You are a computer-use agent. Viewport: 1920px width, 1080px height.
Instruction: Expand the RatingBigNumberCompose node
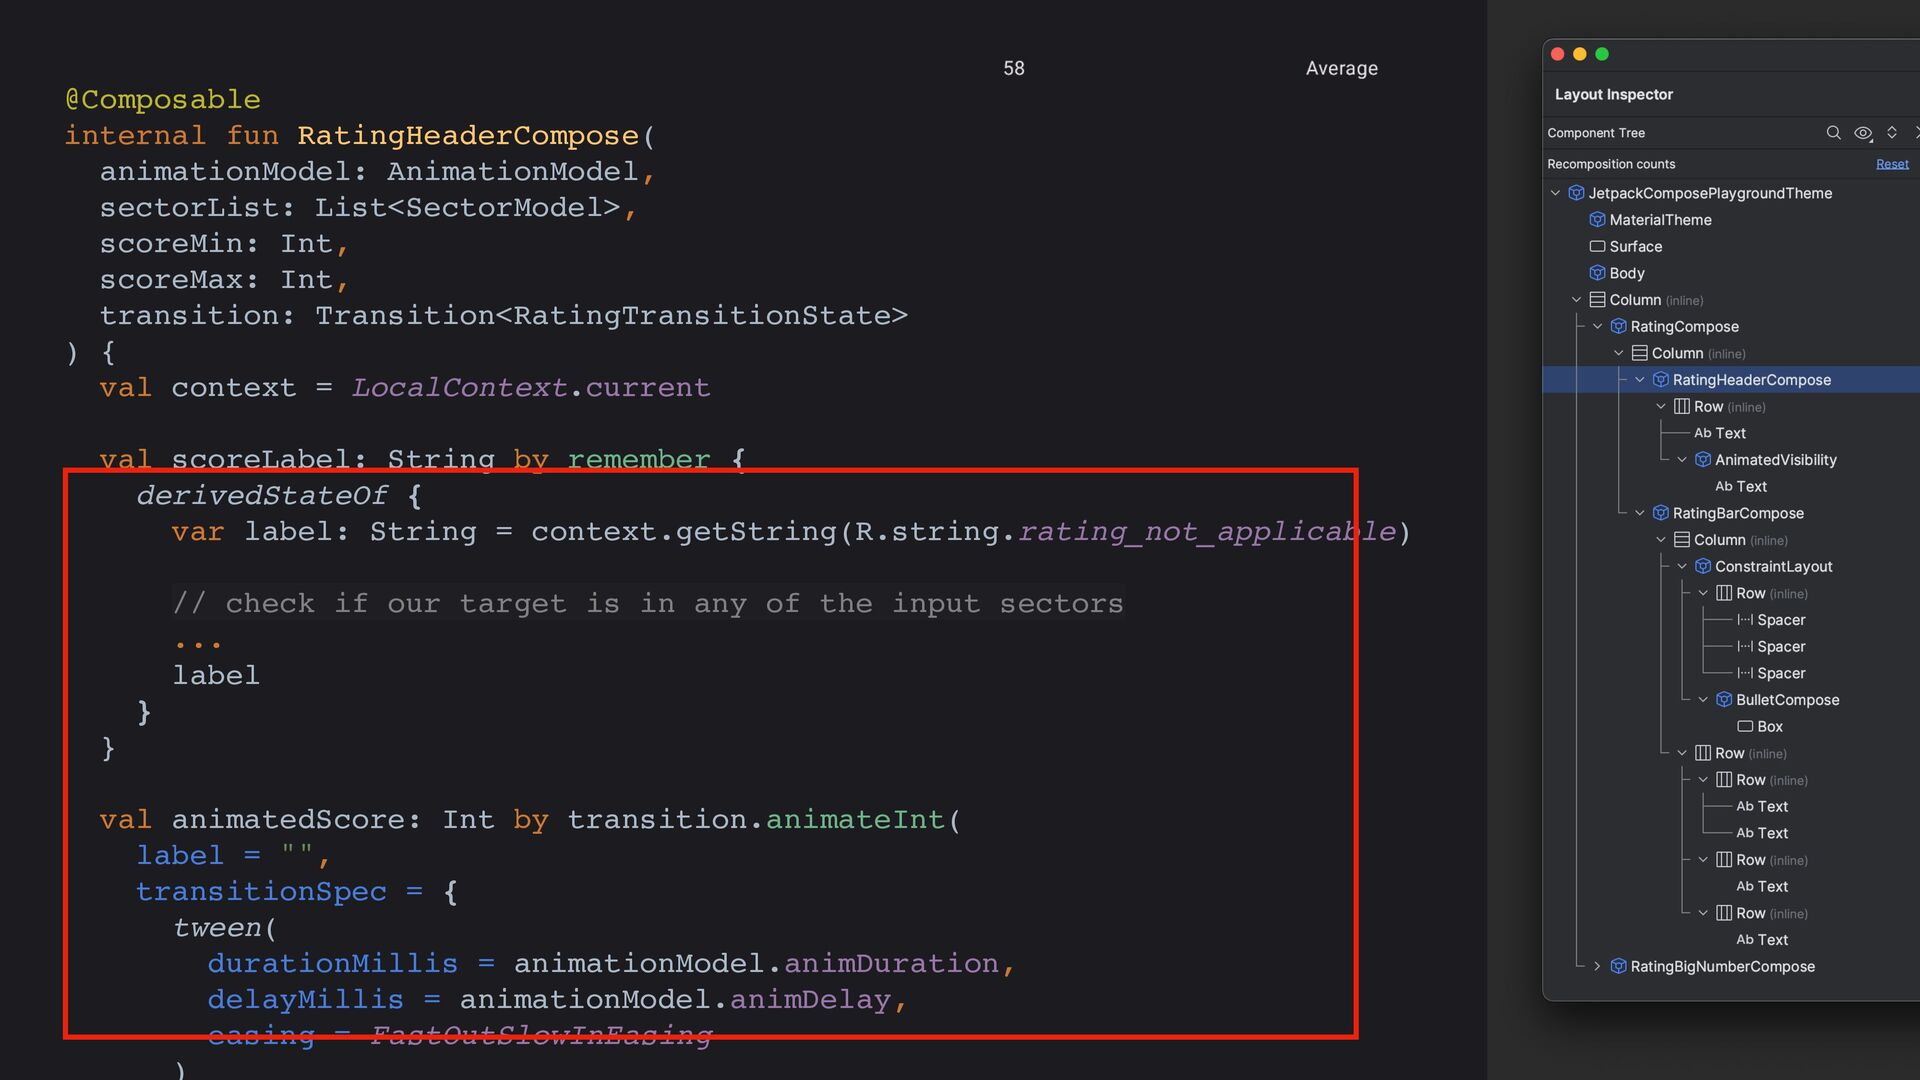(1597, 966)
